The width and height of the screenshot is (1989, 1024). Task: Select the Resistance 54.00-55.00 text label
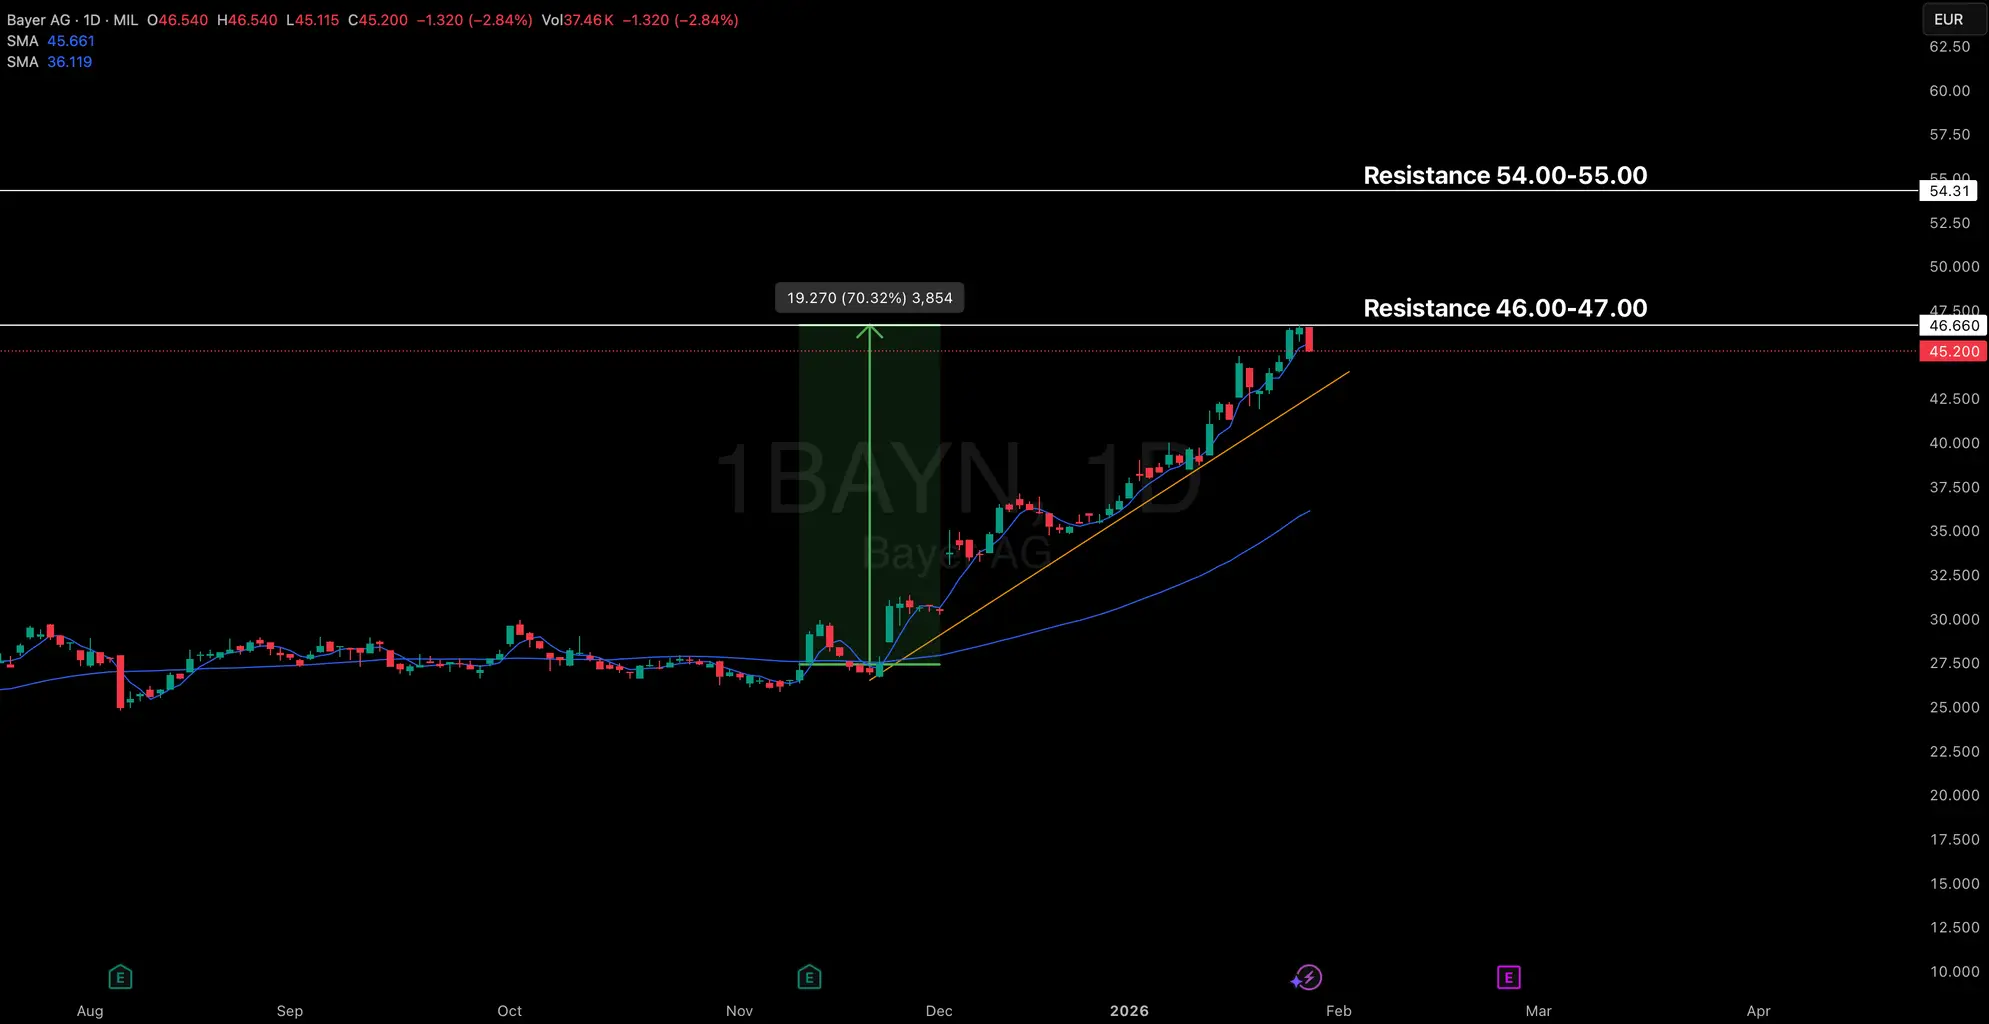1504,176
